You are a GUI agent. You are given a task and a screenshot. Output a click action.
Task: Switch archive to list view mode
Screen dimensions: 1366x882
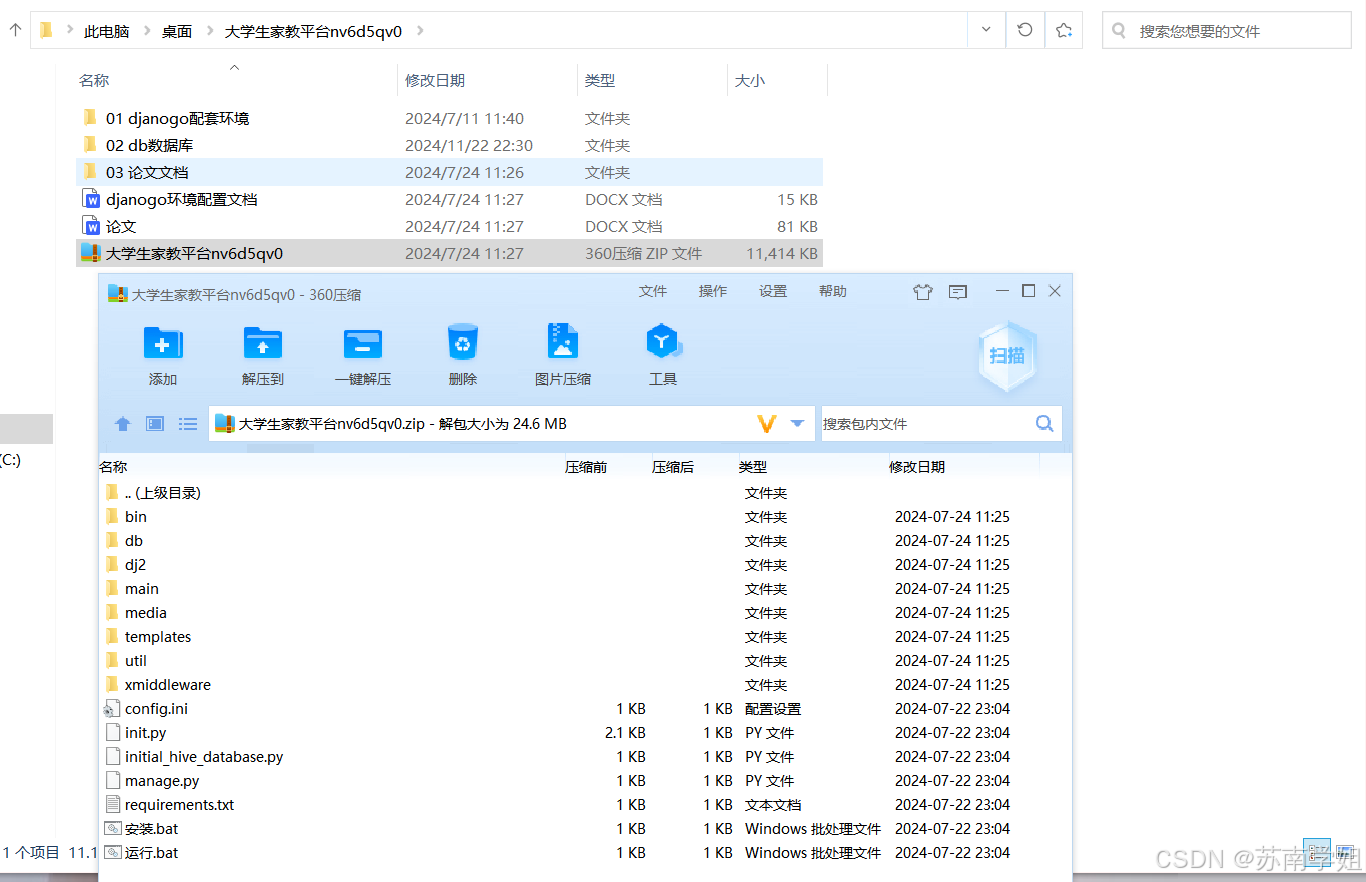click(188, 424)
